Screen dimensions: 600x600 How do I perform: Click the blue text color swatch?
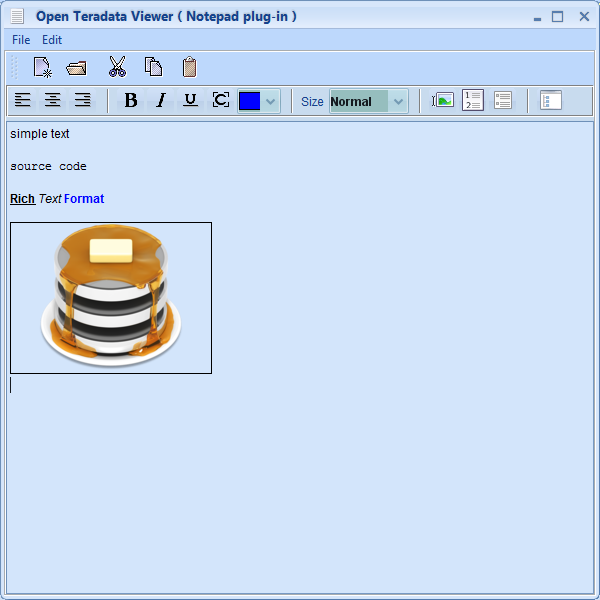coord(249,101)
